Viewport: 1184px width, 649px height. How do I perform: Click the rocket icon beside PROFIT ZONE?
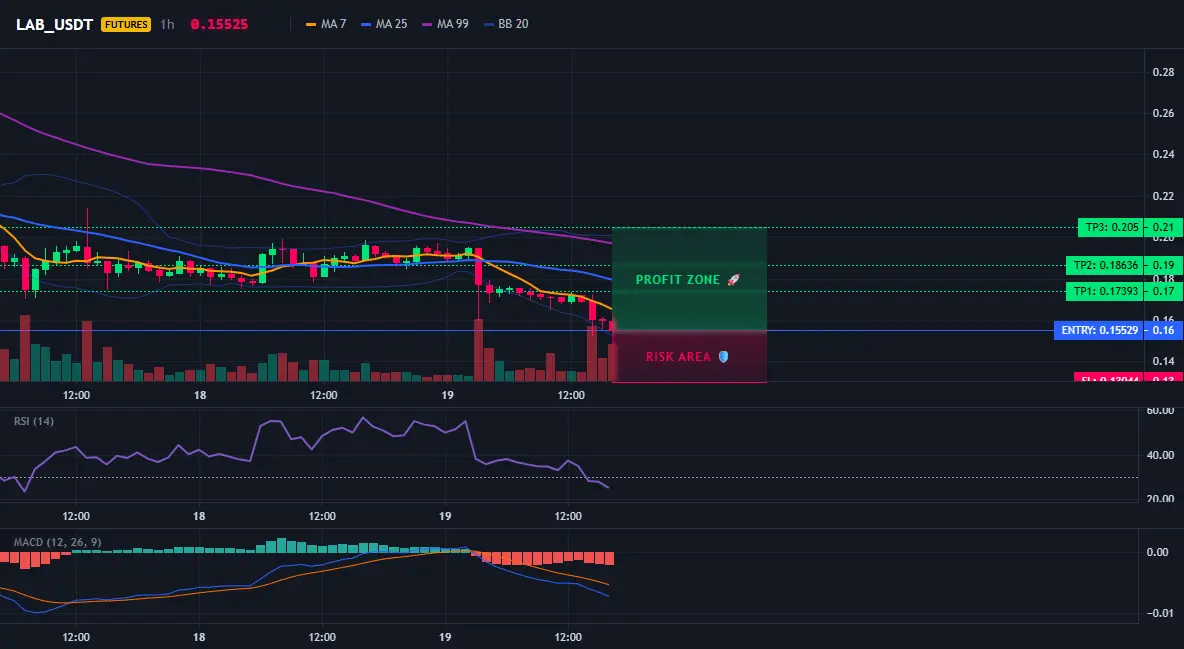[733, 280]
